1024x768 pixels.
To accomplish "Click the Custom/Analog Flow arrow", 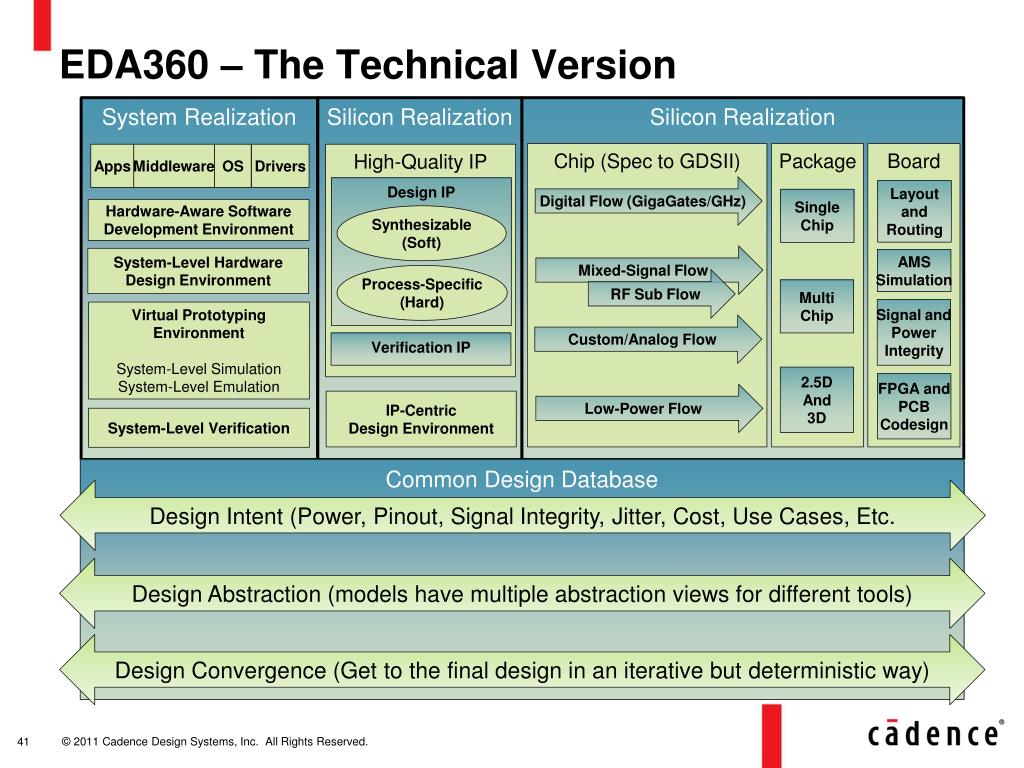I will click(x=648, y=340).
